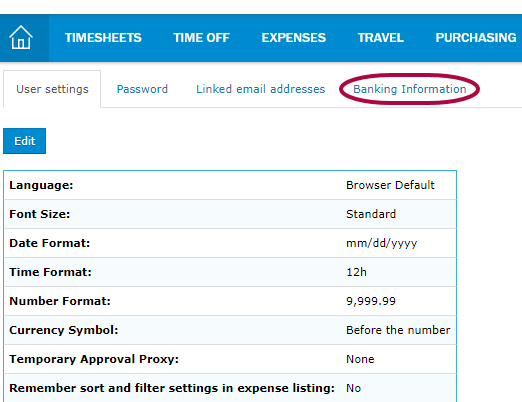Select the Font Size Standard value
The height and width of the screenshot is (402, 522).
[x=371, y=214]
